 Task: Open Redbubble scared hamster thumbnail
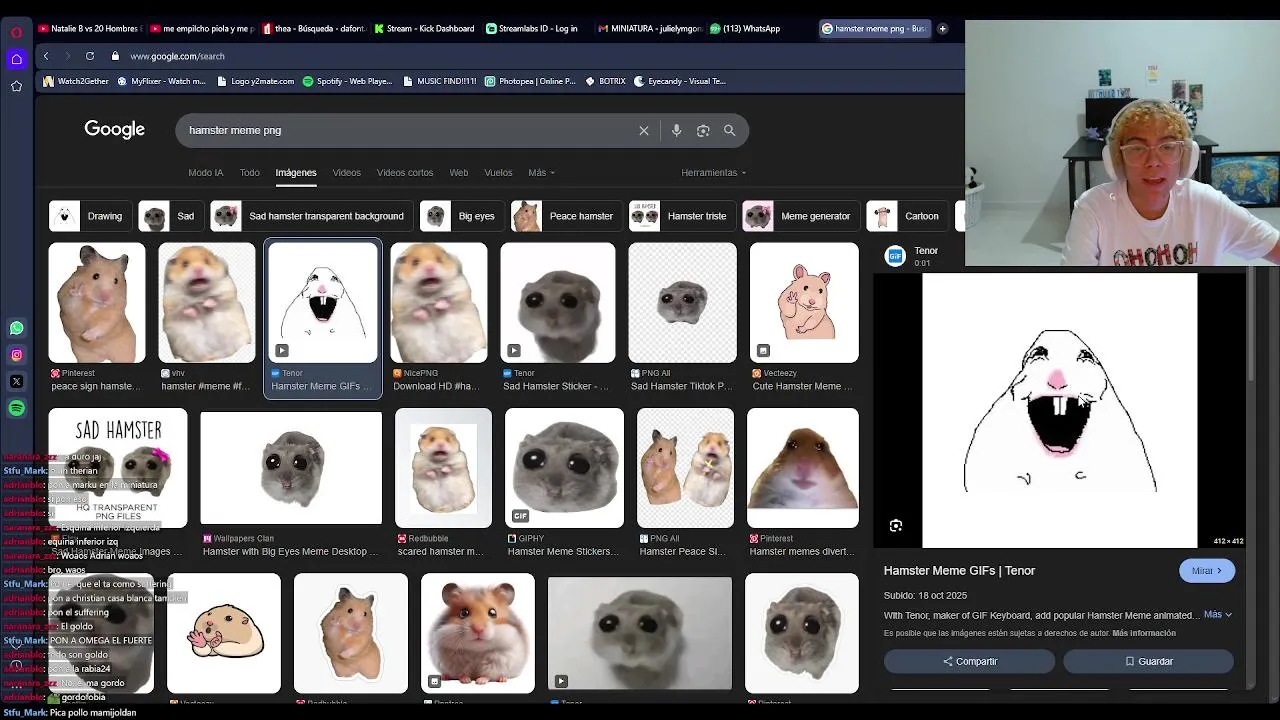click(x=443, y=468)
